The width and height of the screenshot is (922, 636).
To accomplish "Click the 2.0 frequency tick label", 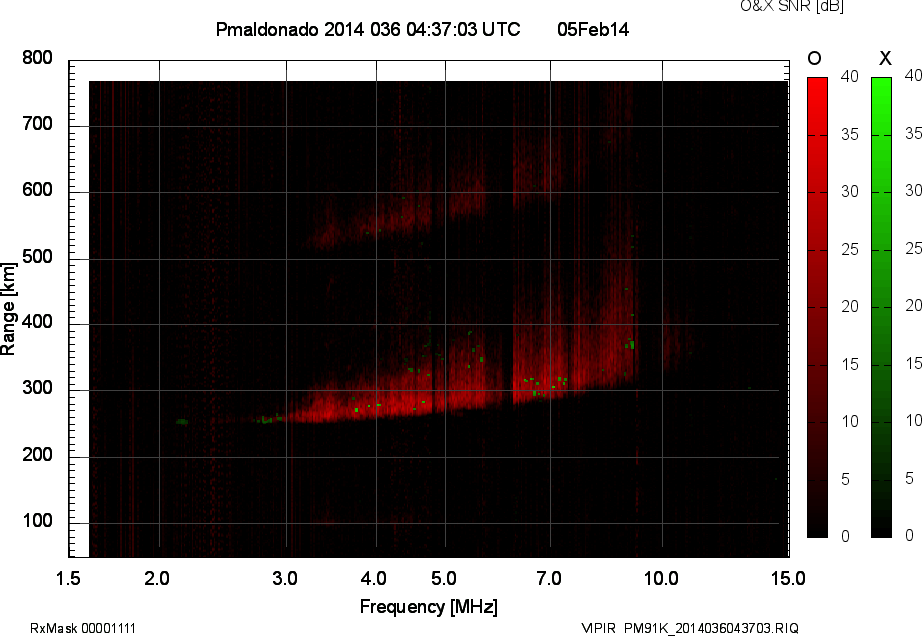I will coord(157,578).
